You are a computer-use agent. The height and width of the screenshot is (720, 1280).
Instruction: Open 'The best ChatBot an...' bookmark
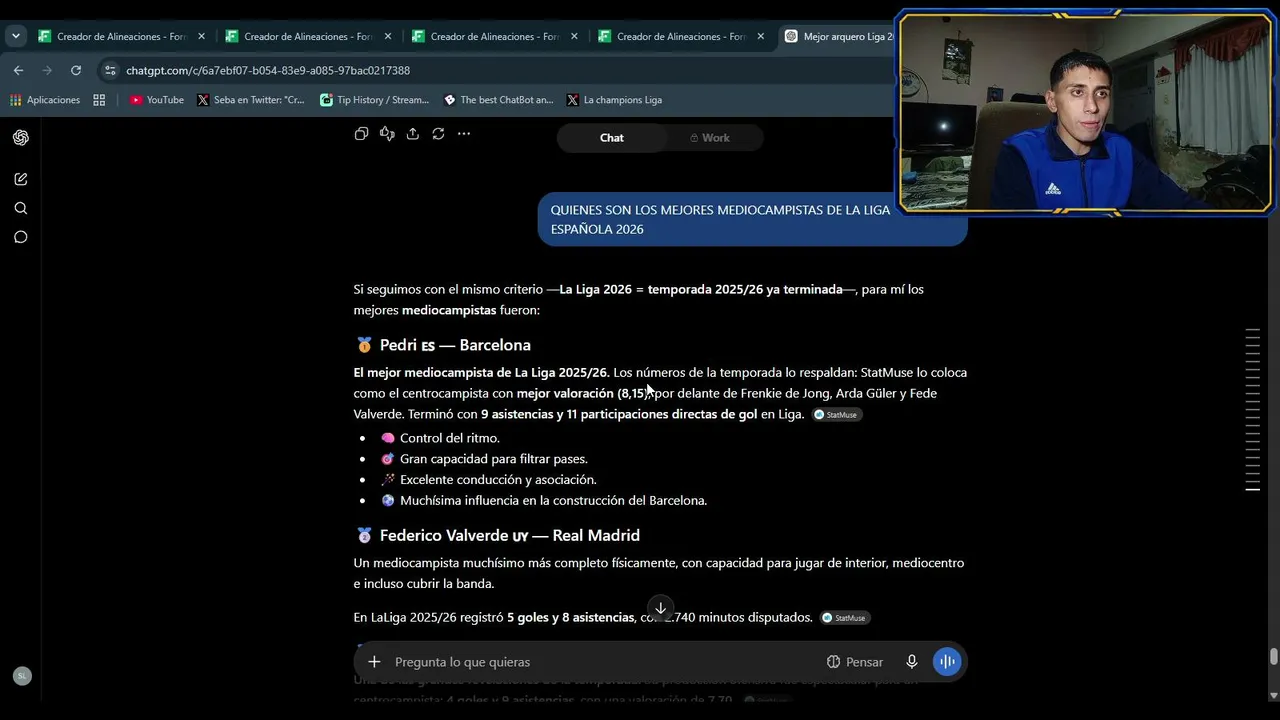[498, 100]
